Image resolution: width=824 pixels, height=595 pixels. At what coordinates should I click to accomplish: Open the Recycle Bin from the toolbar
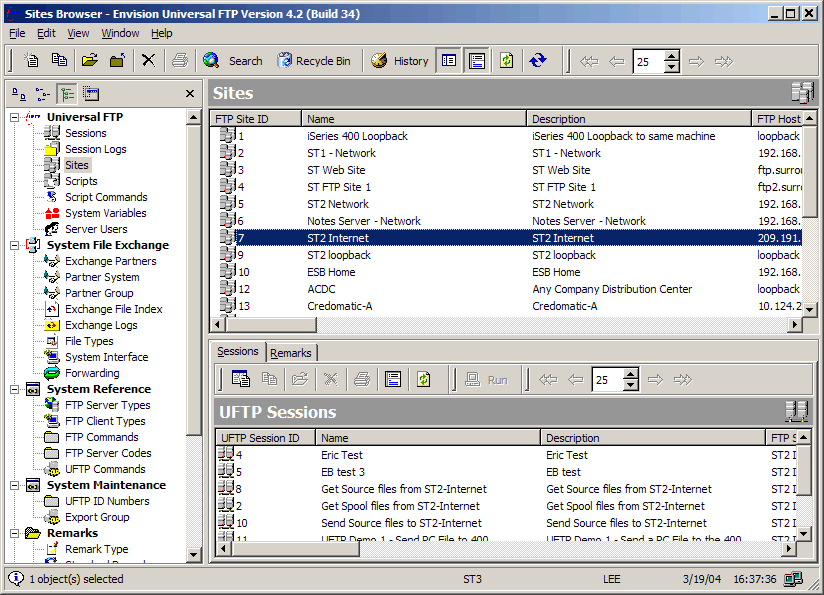[x=314, y=61]
